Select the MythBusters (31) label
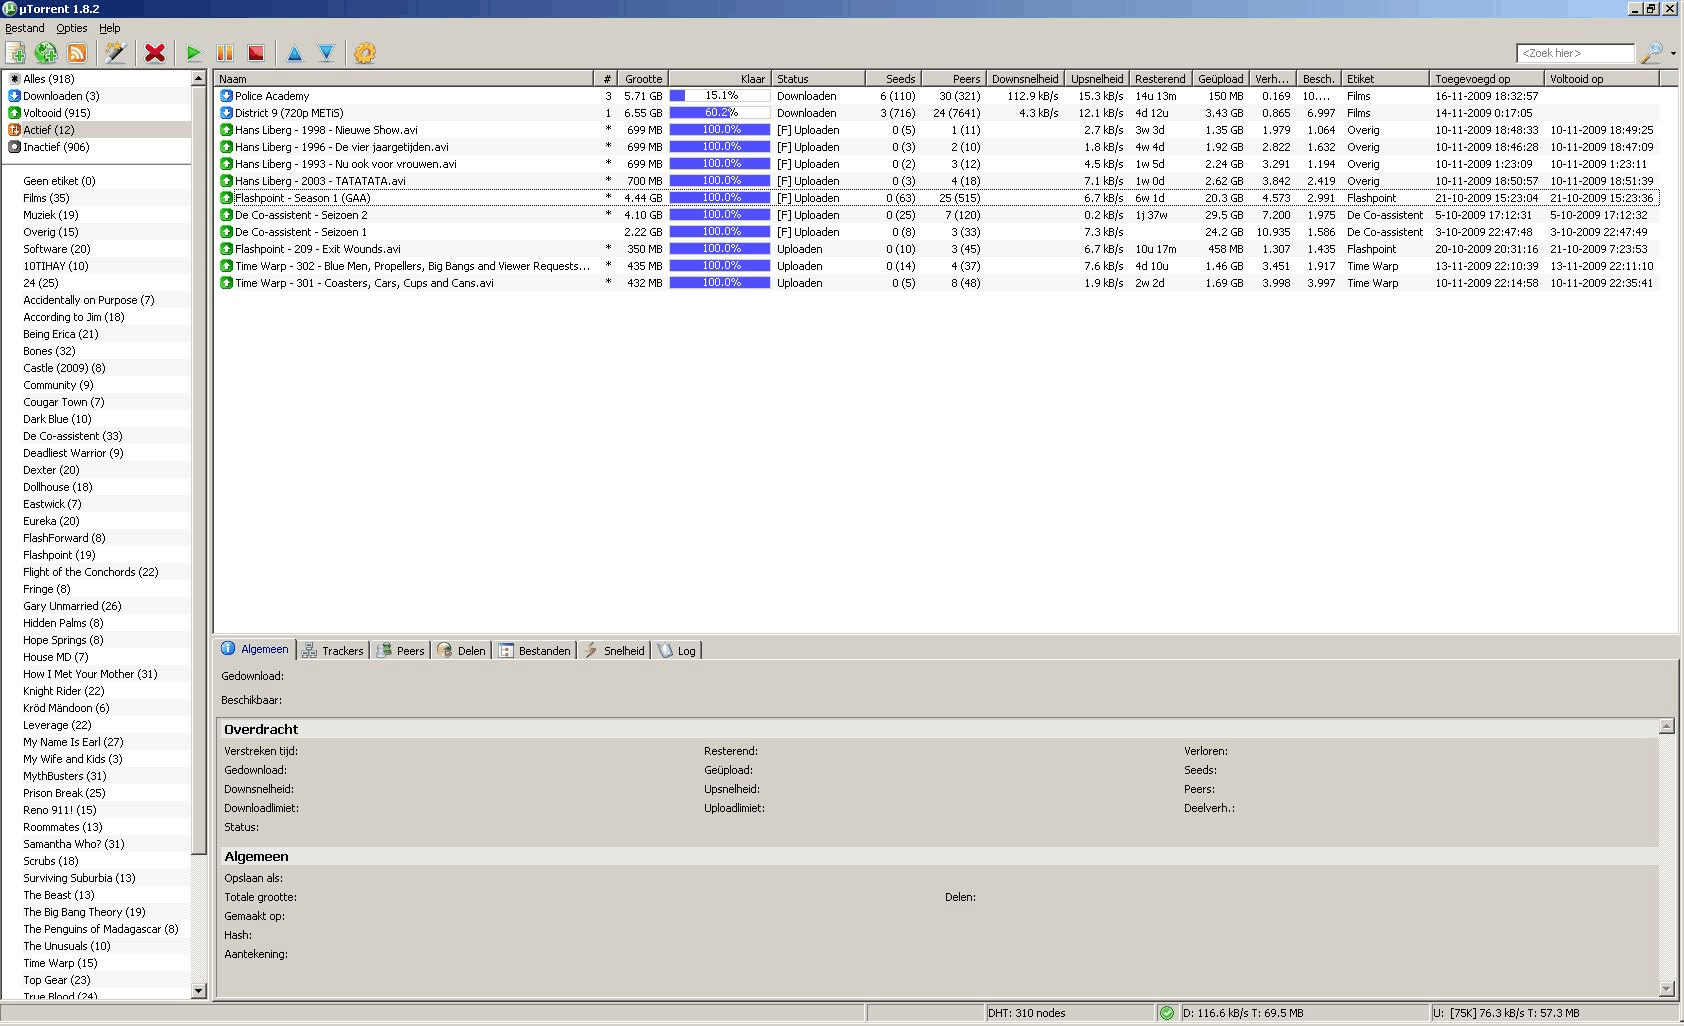The image size is (1684, 1026). click(x=65, y=776)
